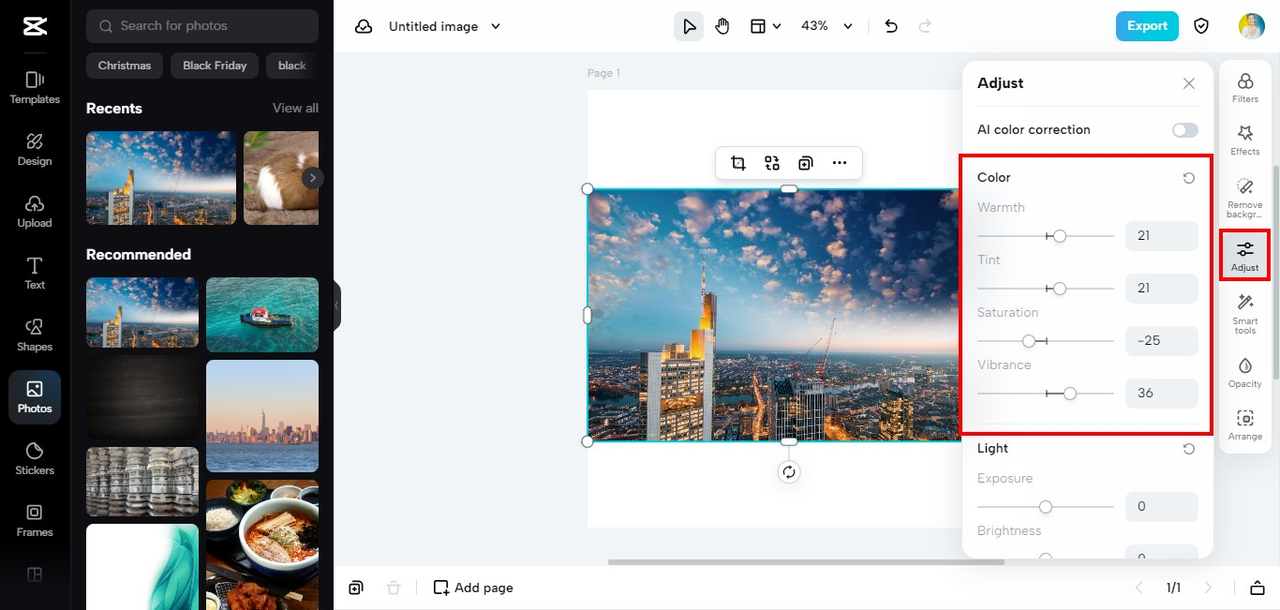Select the New York skyline sunset photo
Screen dimensions: 1280x610
[x=262, y=416]
